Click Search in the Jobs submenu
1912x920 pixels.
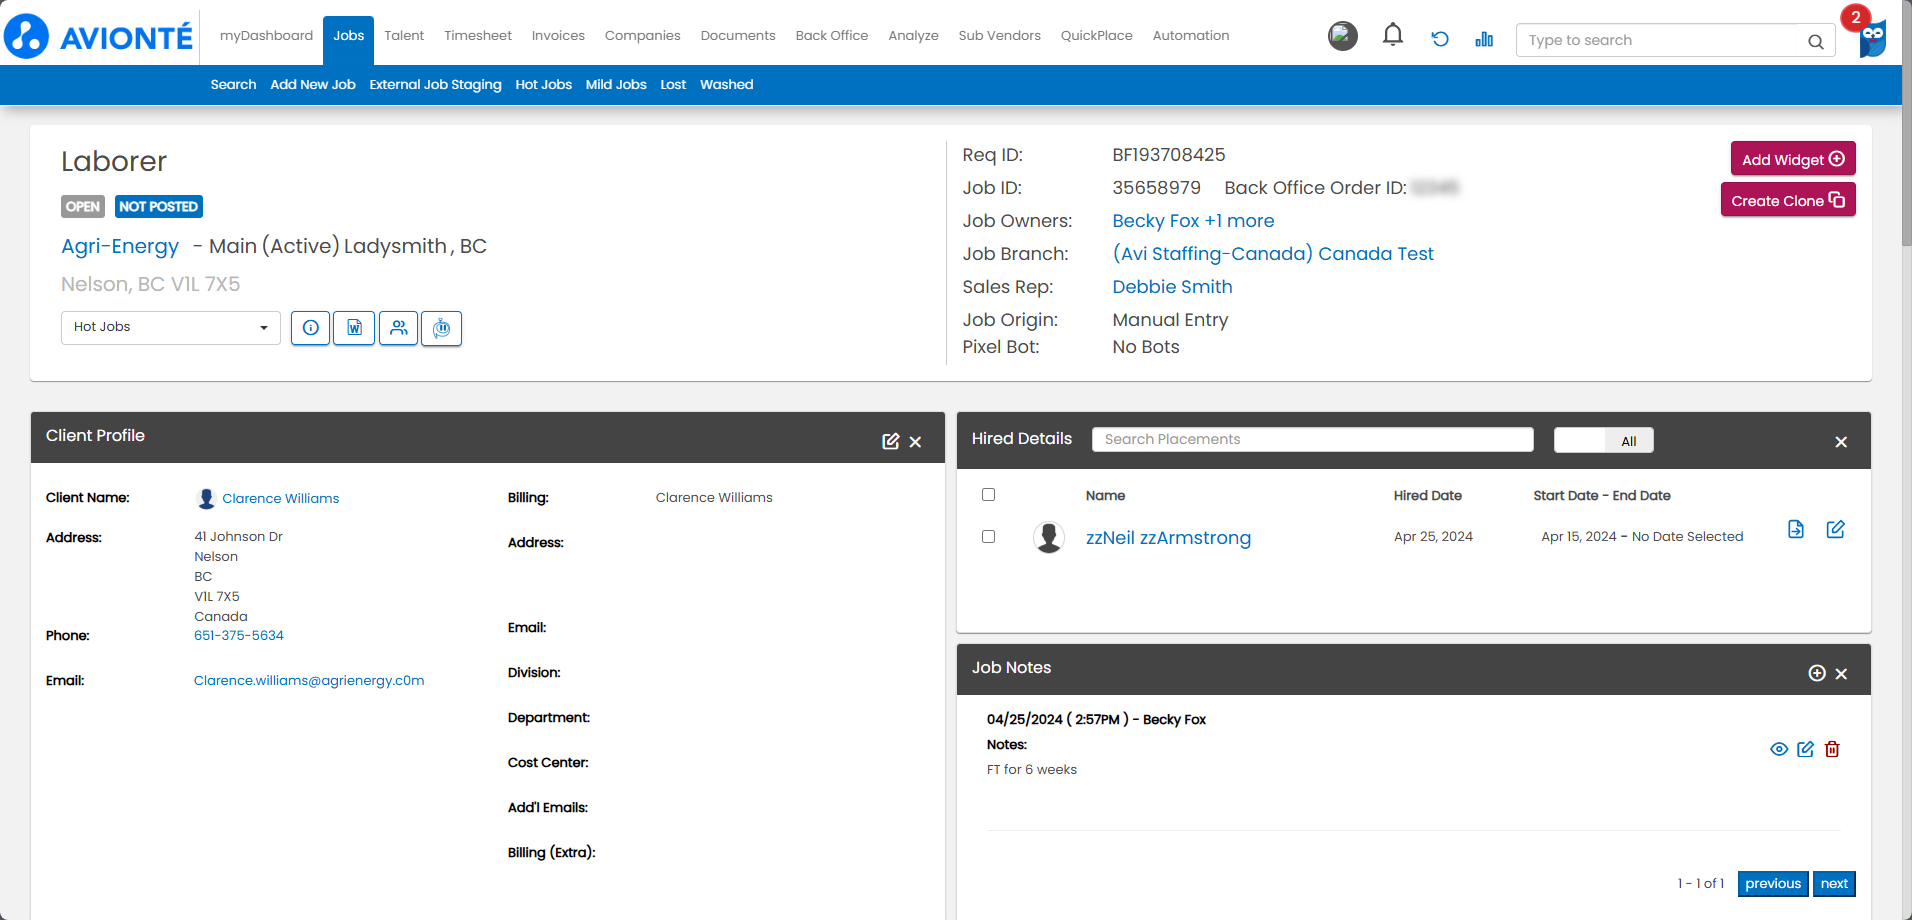click(x=233, y=85)
